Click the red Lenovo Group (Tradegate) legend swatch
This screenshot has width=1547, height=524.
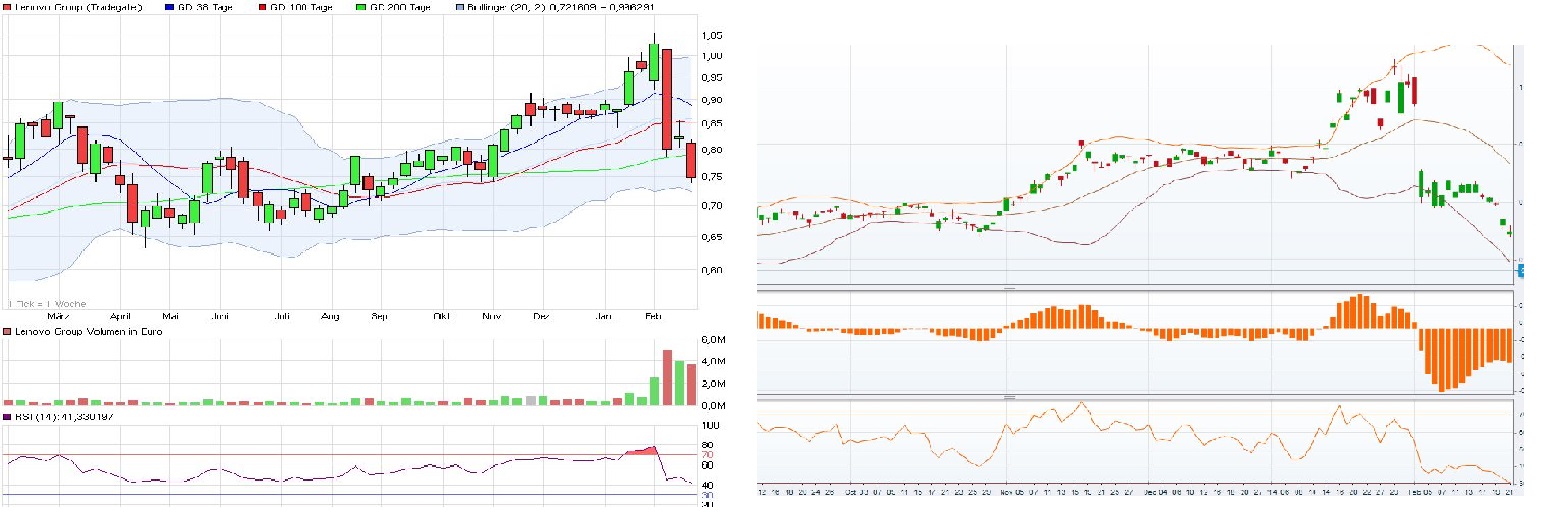7,7
